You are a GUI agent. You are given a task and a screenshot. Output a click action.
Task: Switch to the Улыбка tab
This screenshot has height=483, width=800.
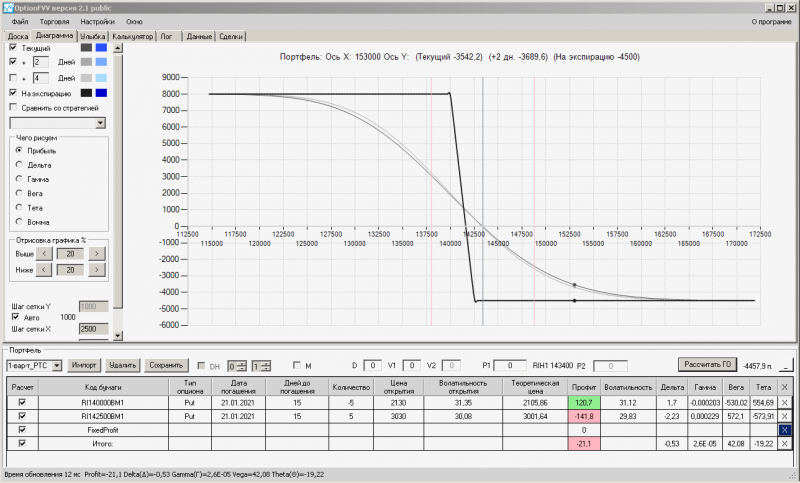tap(92, 36)
